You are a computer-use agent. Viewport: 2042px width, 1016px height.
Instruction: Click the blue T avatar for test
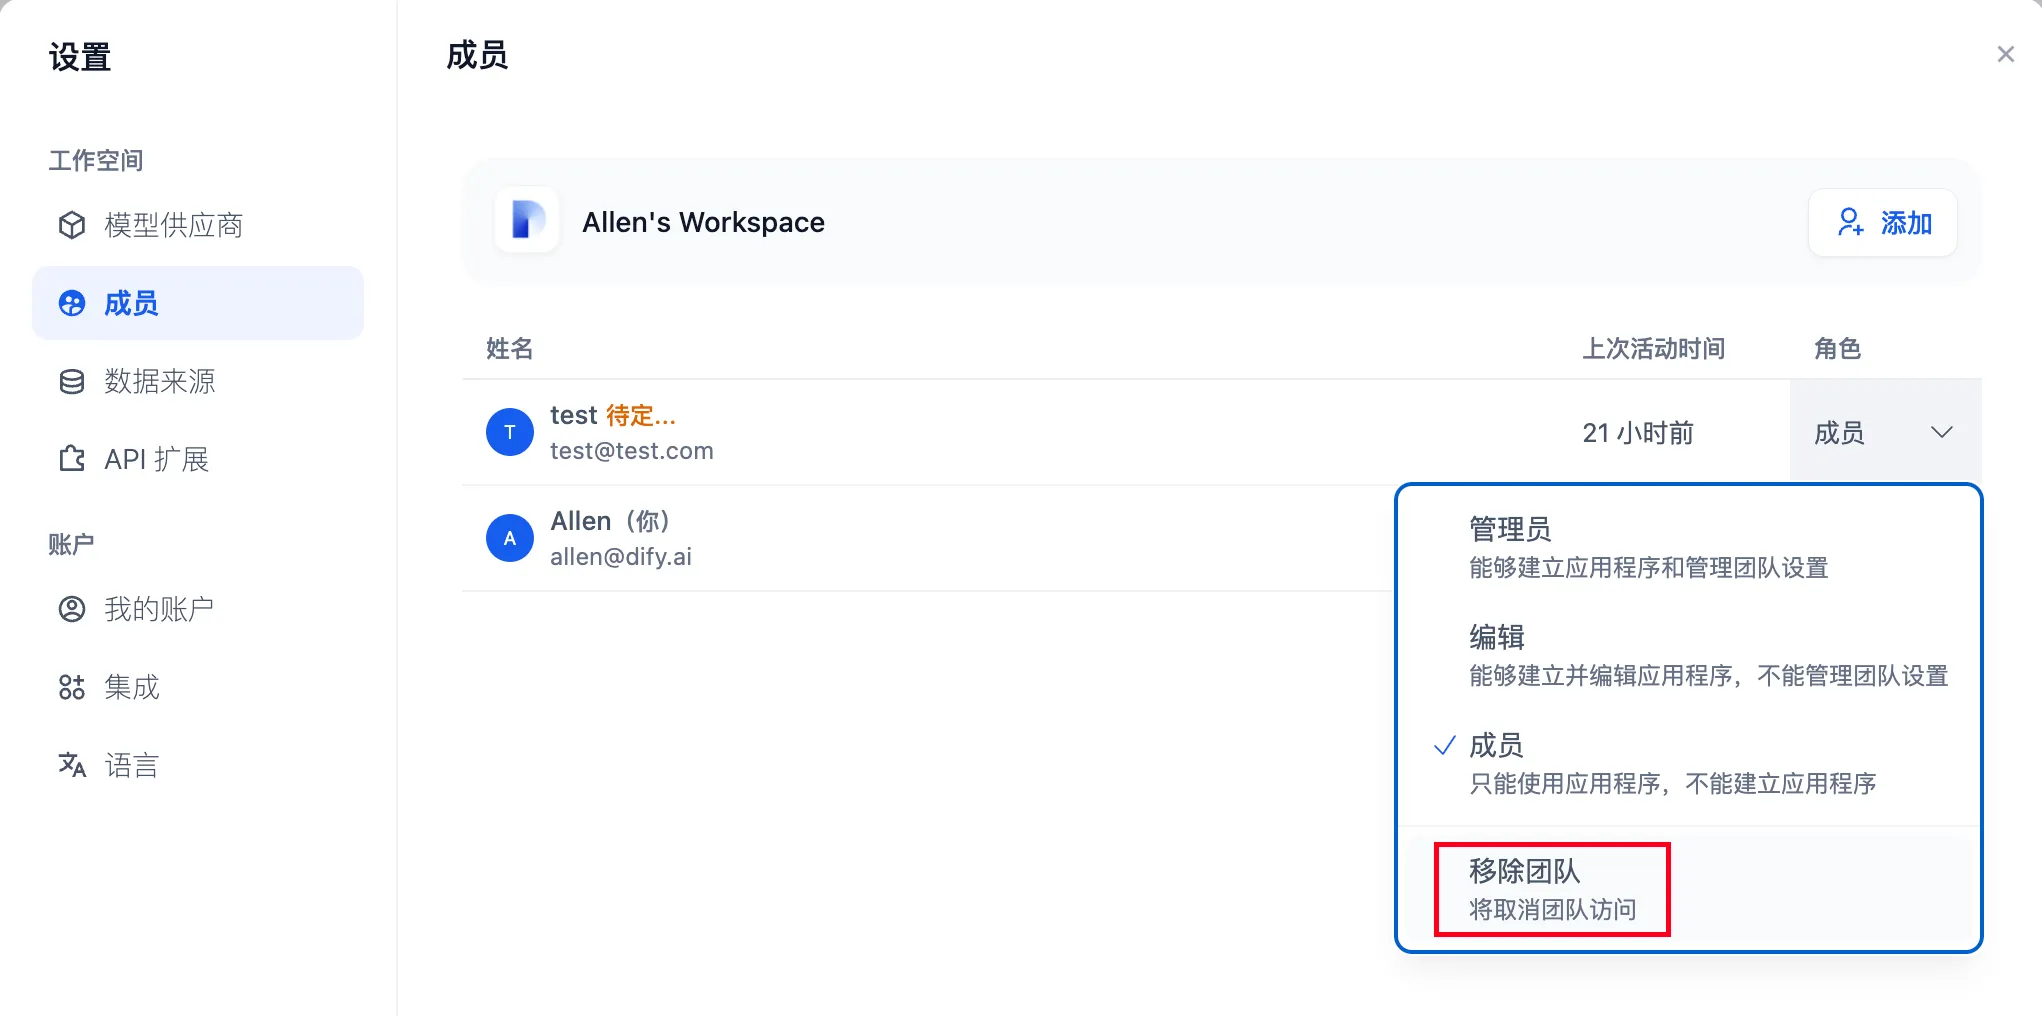click(x=510, y=432)
